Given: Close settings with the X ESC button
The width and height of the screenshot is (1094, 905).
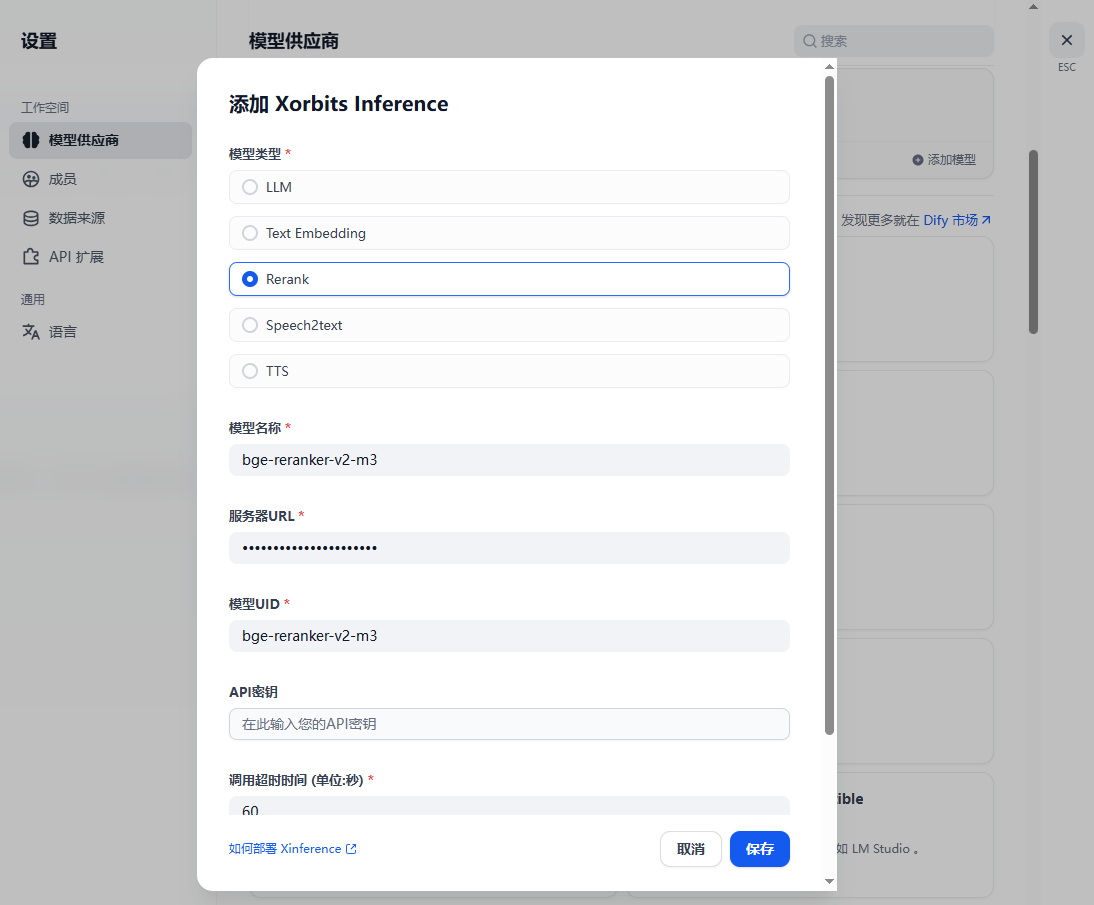Looking at the screenshot, I should (x=1067, y=40).
